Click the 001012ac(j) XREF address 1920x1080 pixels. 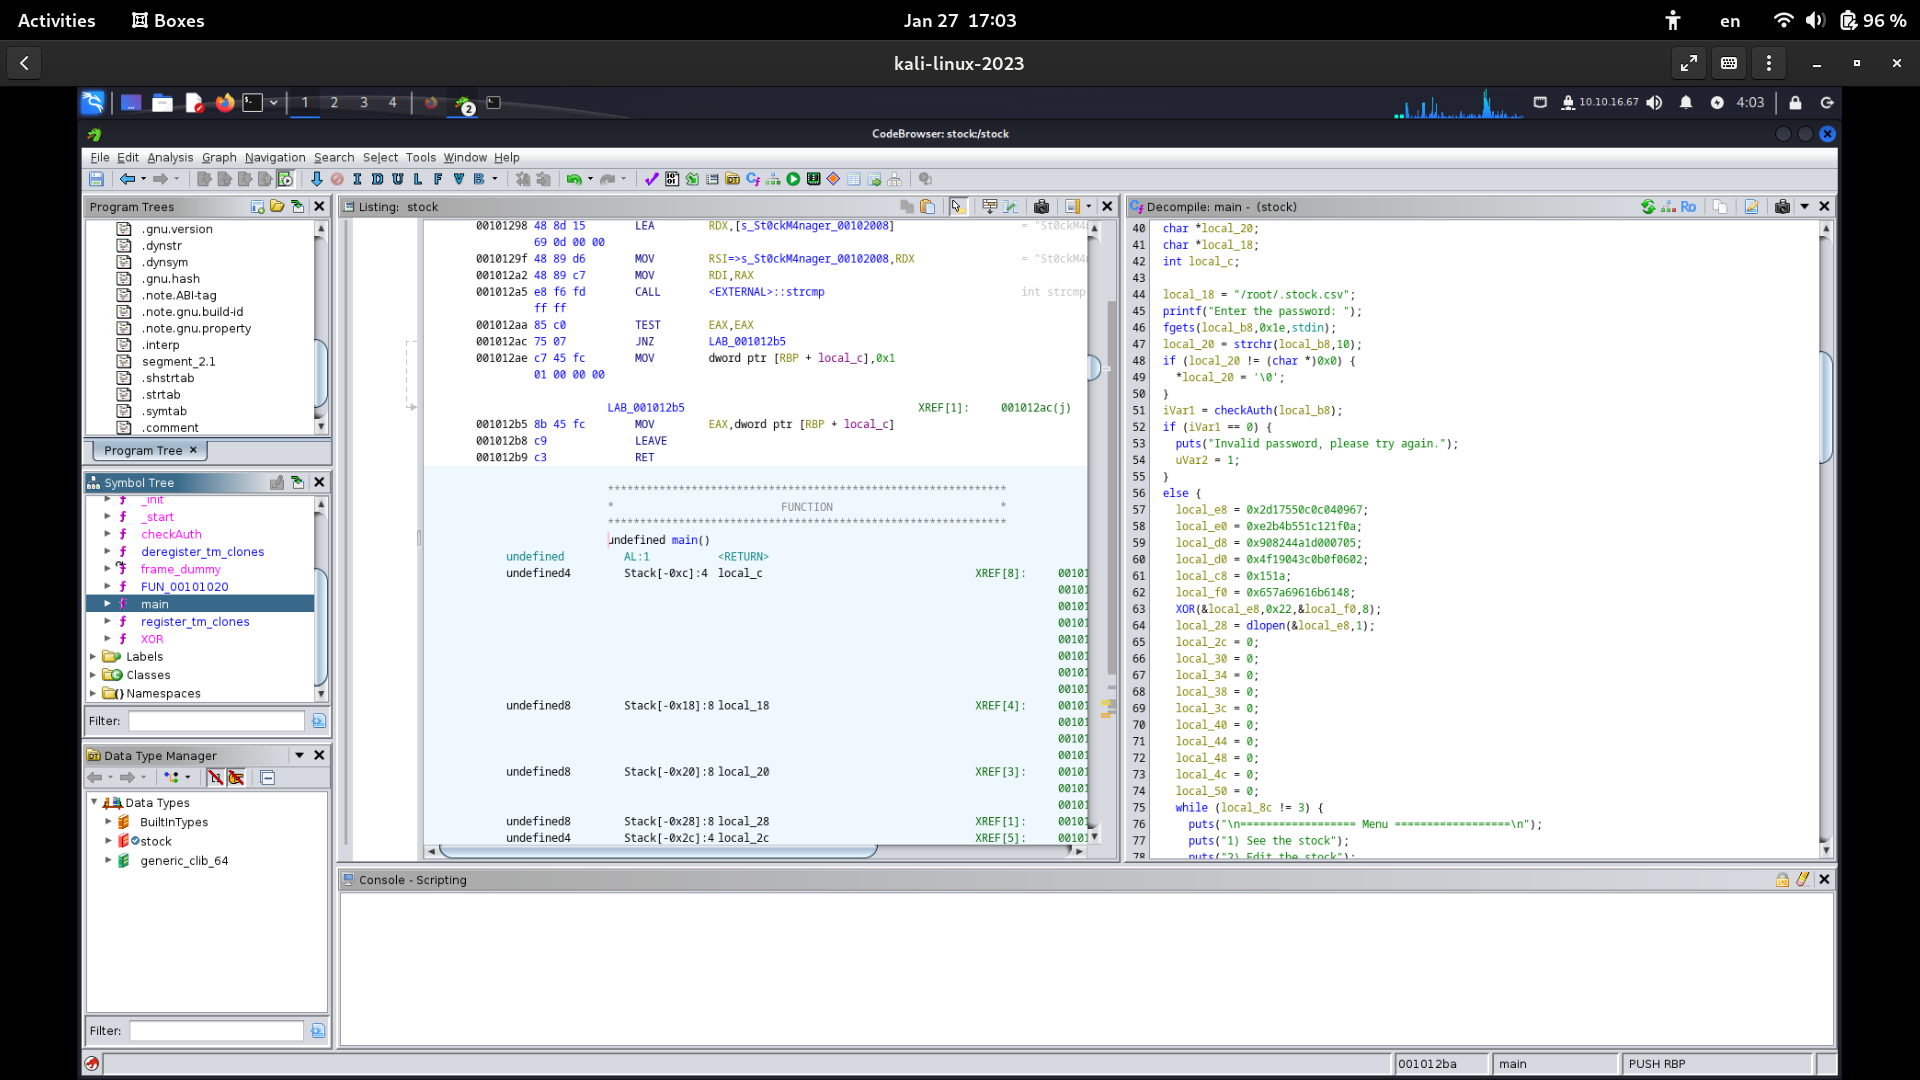pos(1036,408)
